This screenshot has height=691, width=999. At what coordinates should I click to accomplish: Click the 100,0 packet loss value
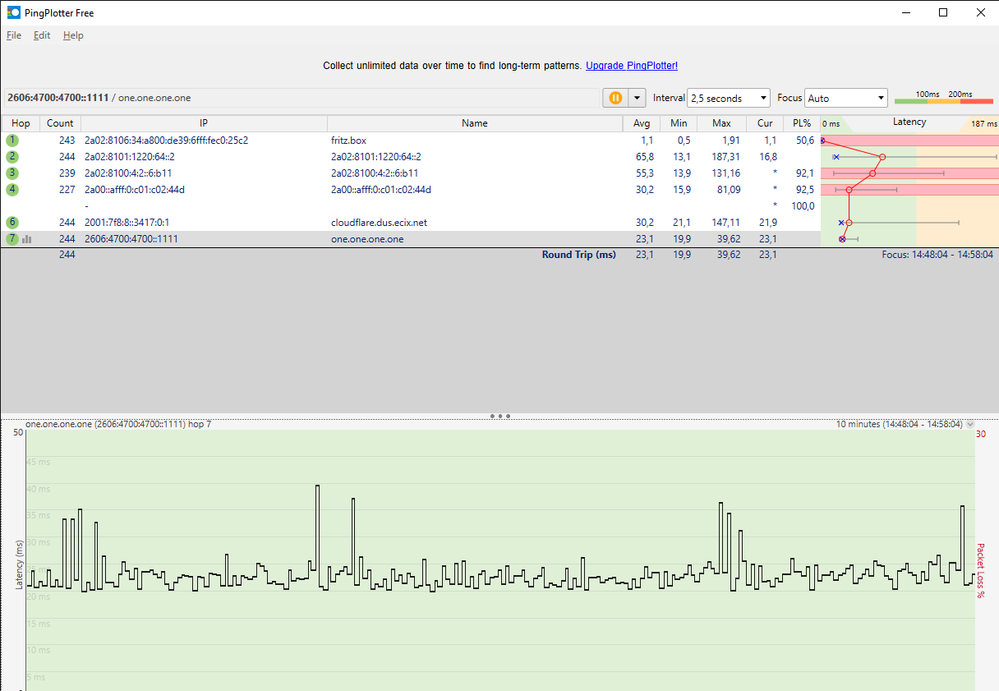click(x=802, y=206)
